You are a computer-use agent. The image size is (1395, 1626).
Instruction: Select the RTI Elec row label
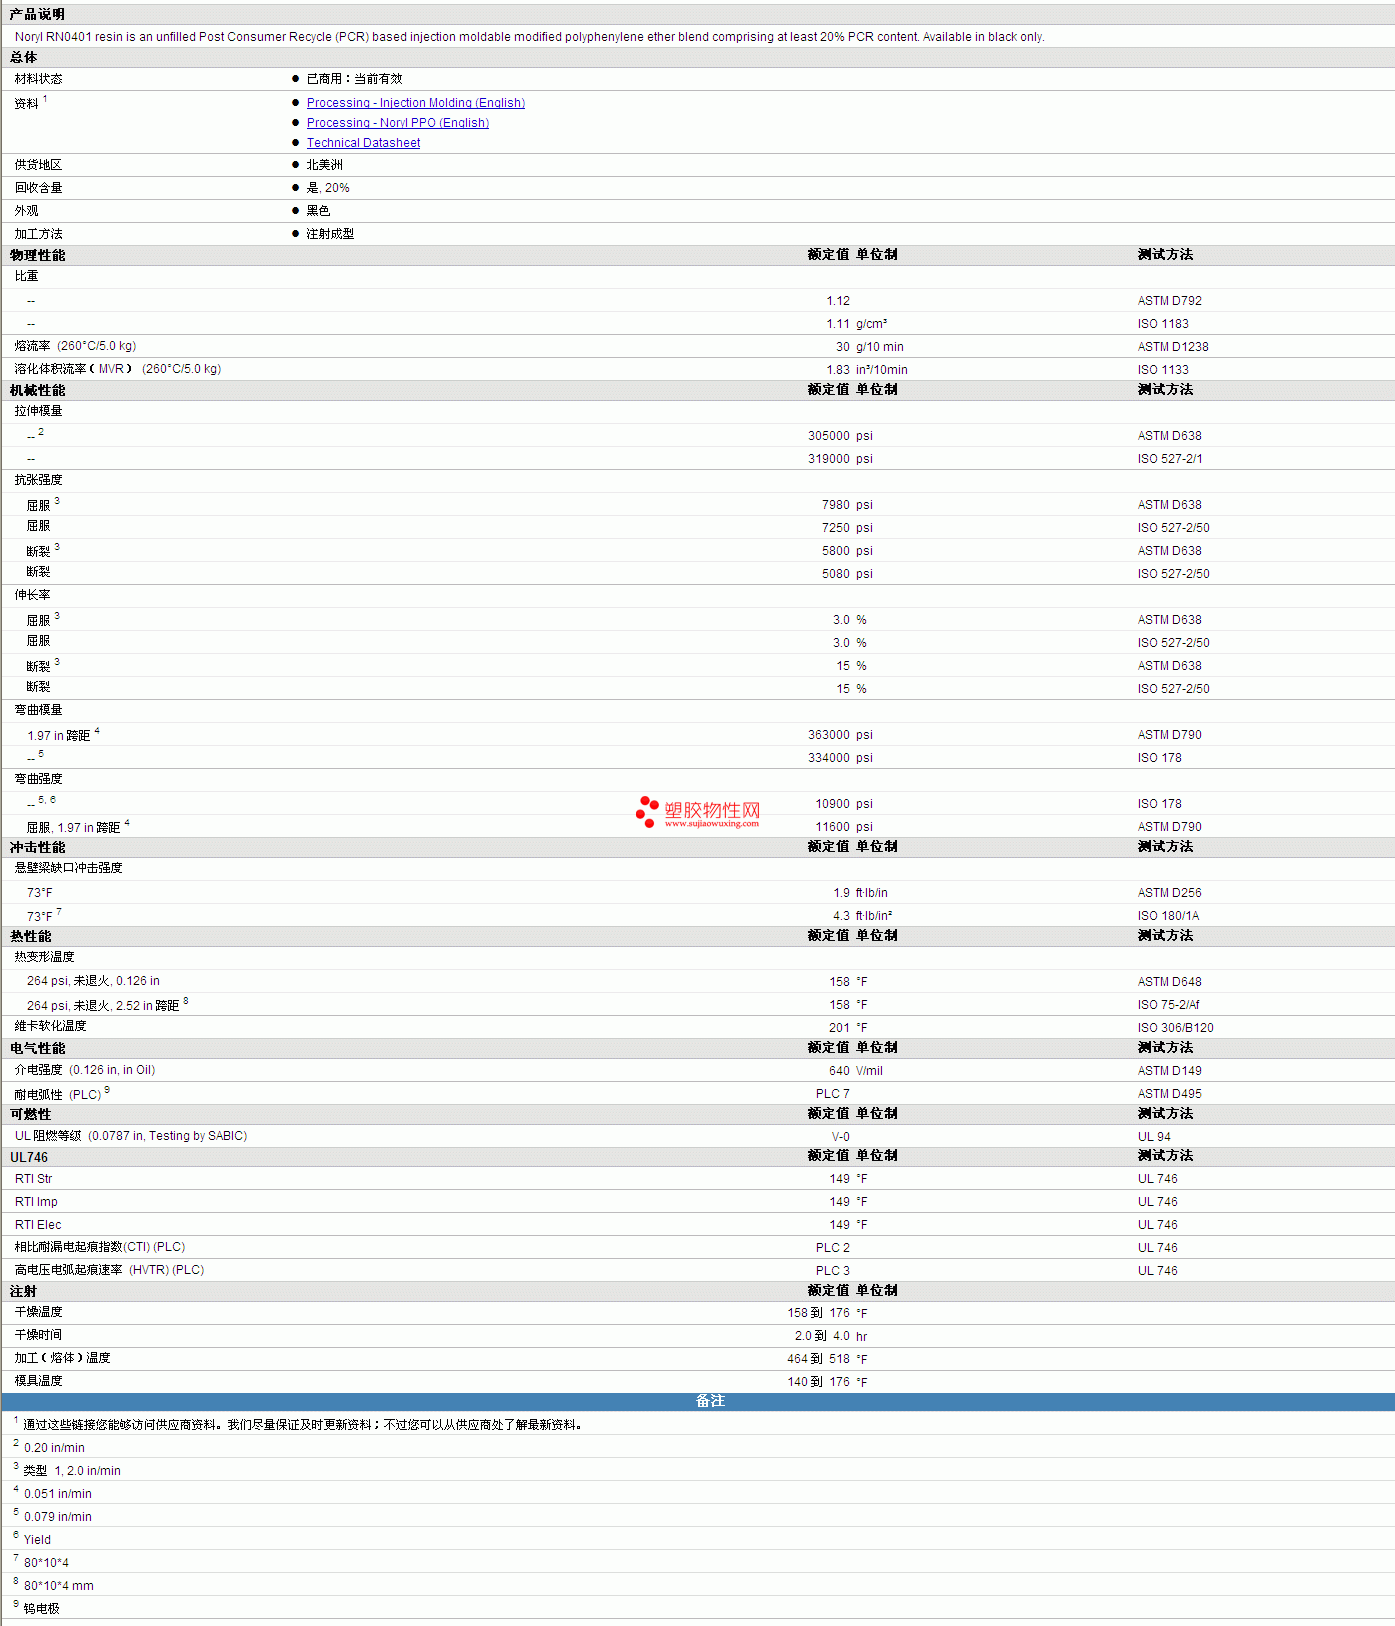(38, 1225)
